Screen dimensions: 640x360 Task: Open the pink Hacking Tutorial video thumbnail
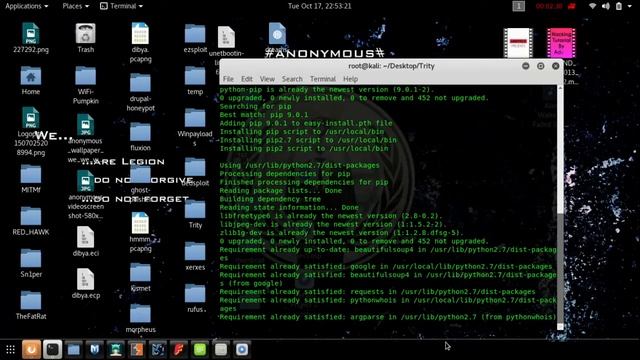(x=561, y=43)
